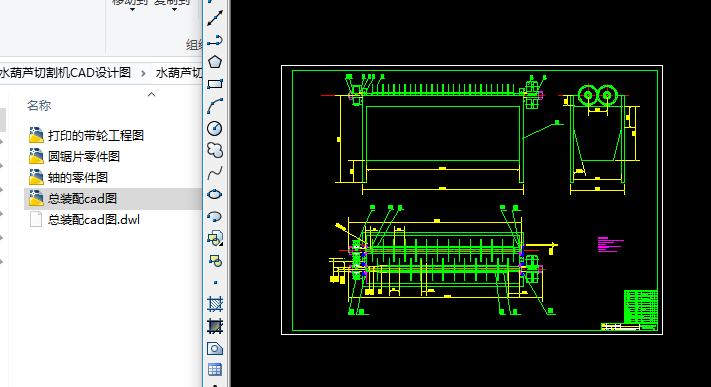Screen dimensions: 711x387
Task: Select the Arc tool
Action: click(214, 106)
